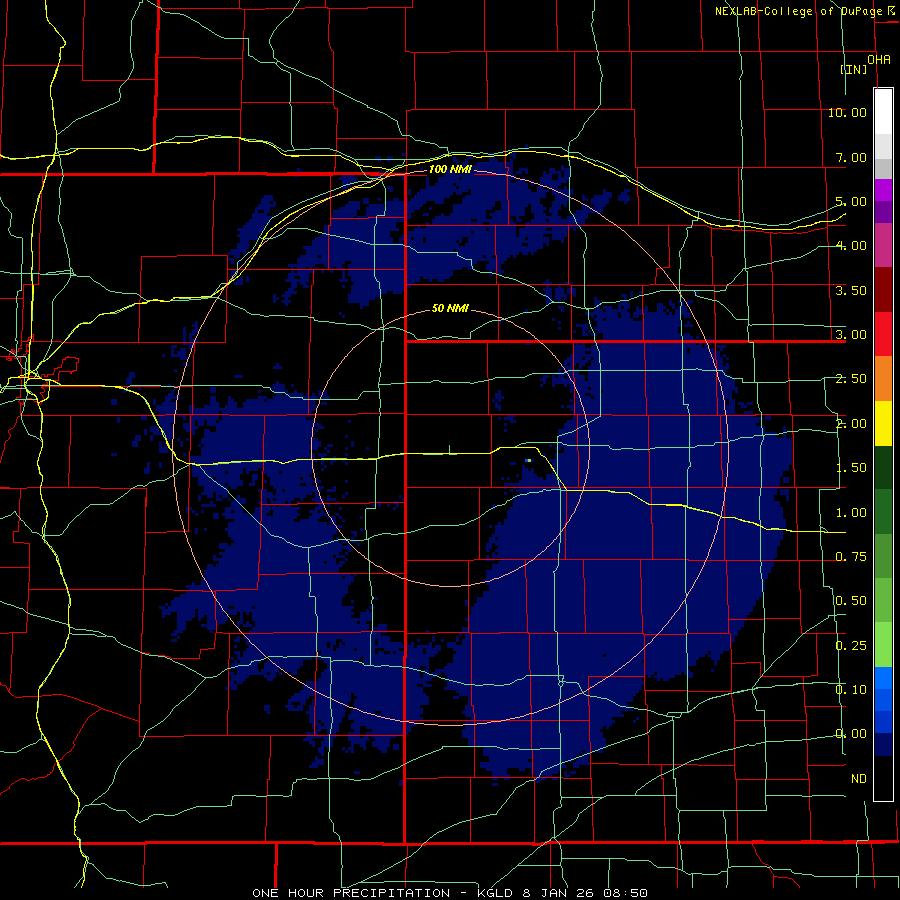Click the 3.50 legend value

click(851, 290)
